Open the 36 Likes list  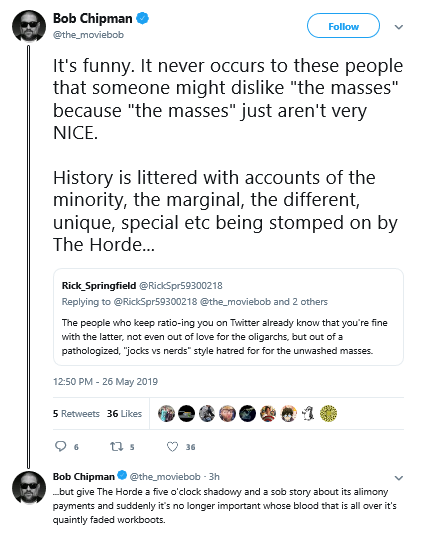click(x=124, y=413)
